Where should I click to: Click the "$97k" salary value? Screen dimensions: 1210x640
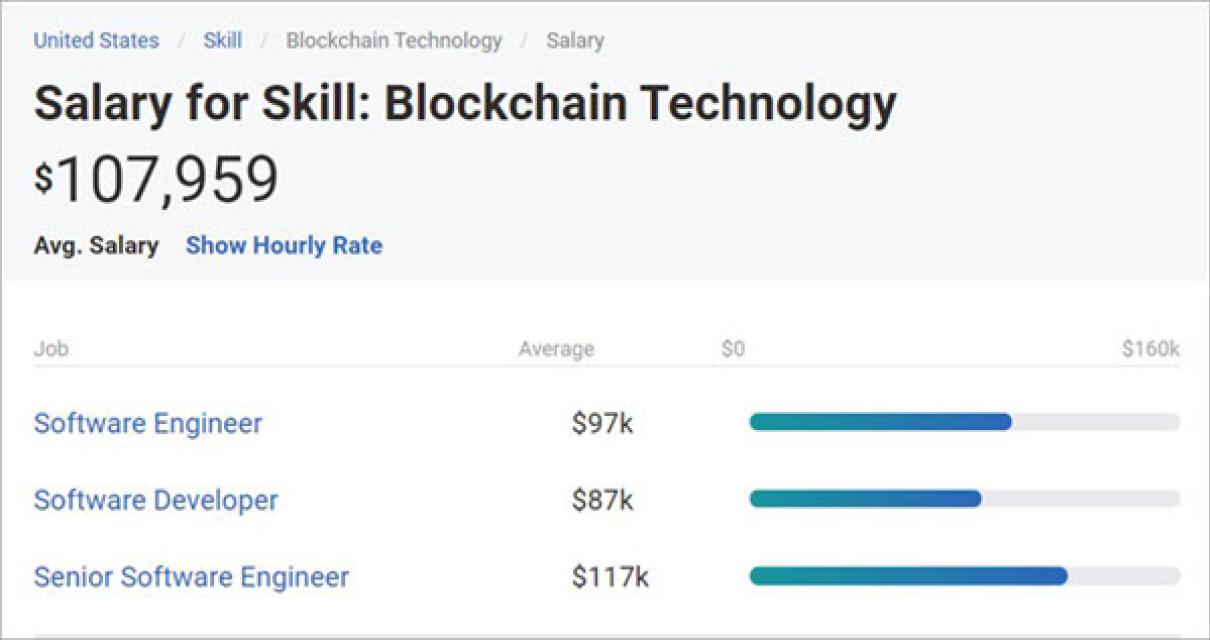pos(603,424)
